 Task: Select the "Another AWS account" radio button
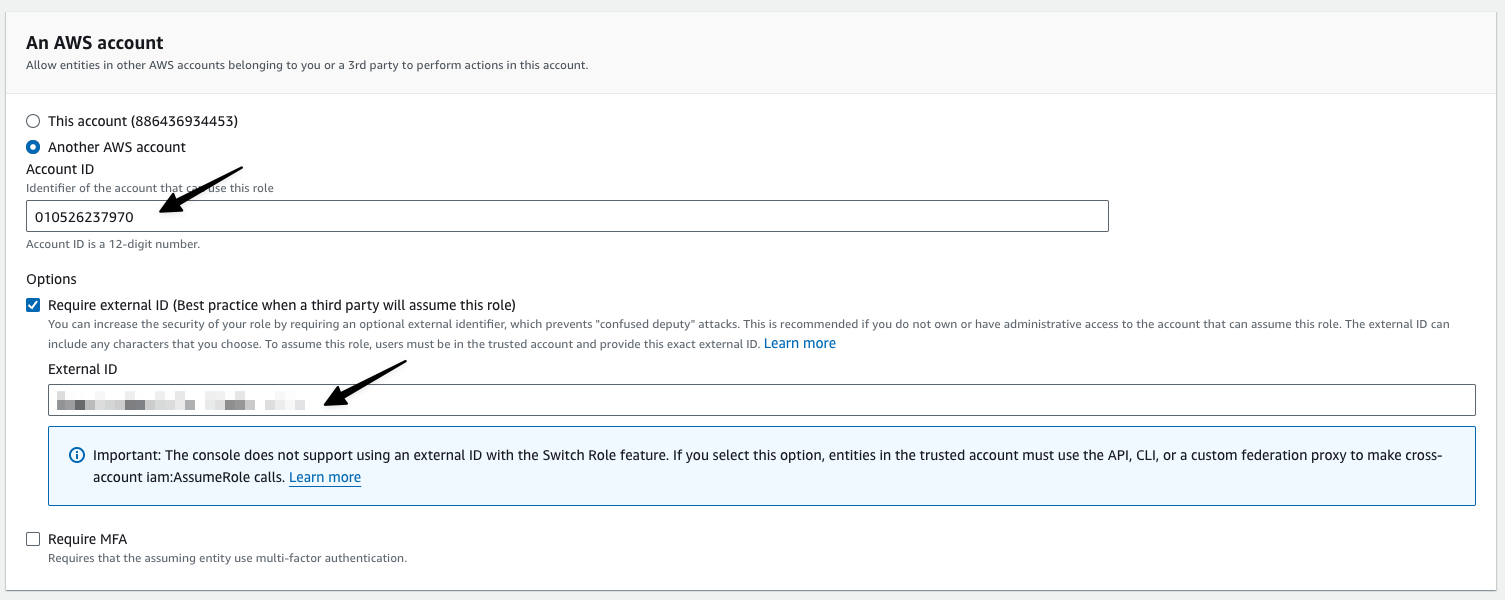(x=33, y=147)
